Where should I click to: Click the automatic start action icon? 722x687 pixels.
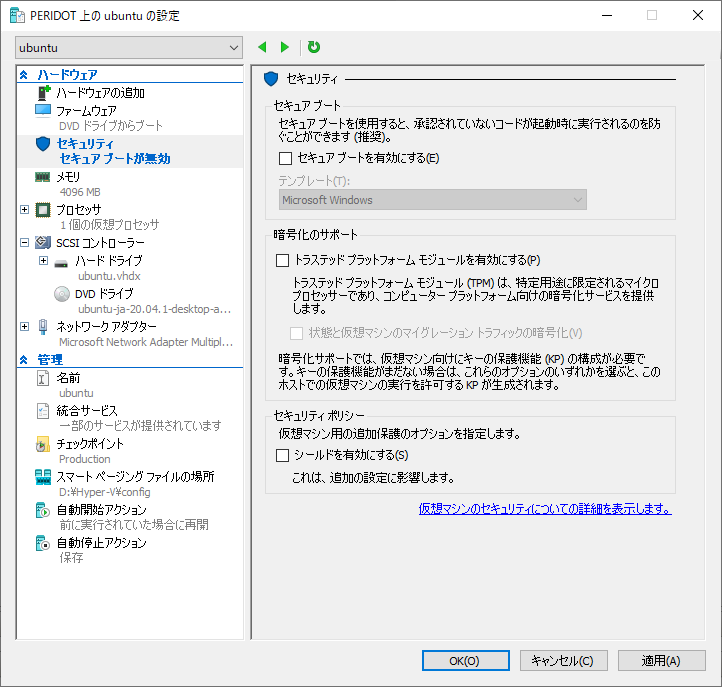pos(43,510)
